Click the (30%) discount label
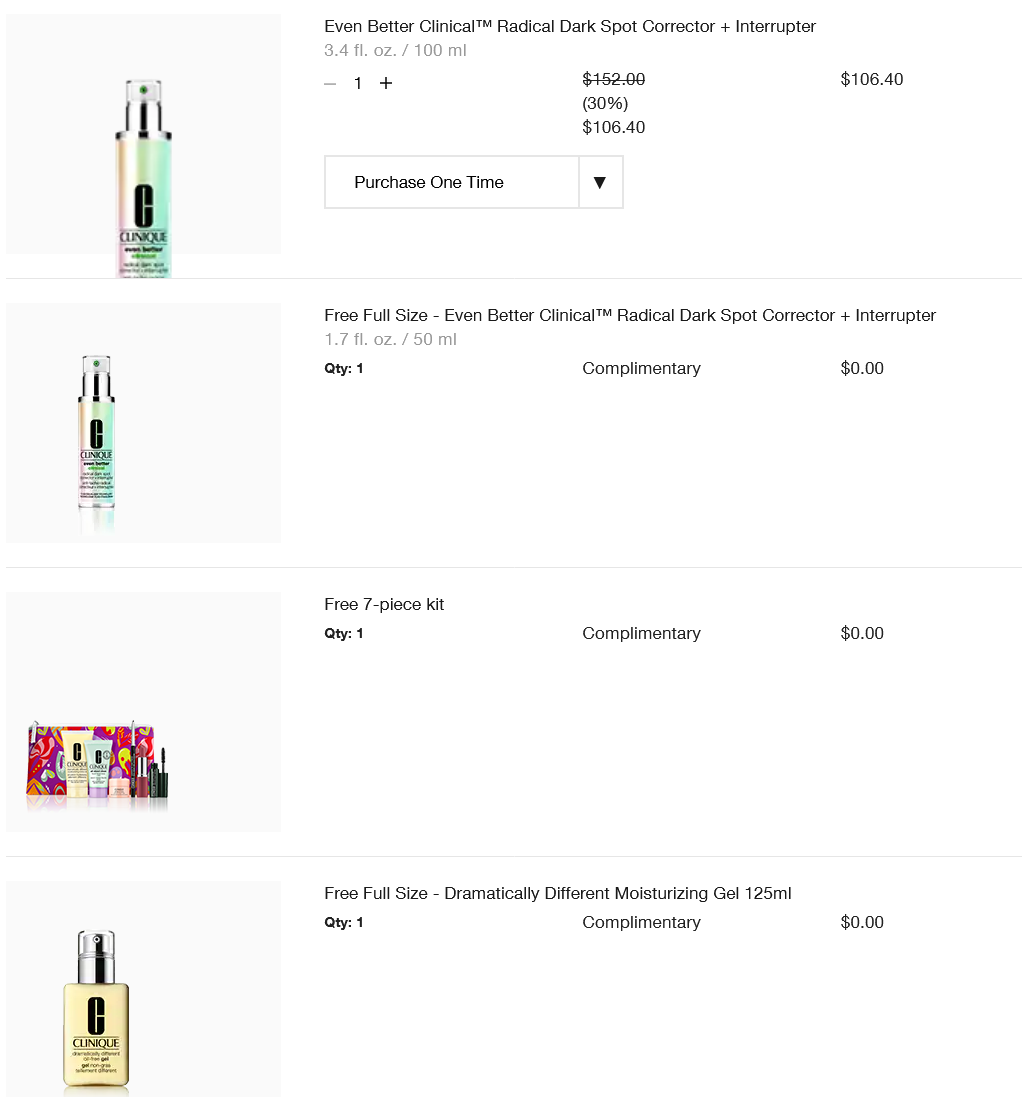 pos(605,104)
